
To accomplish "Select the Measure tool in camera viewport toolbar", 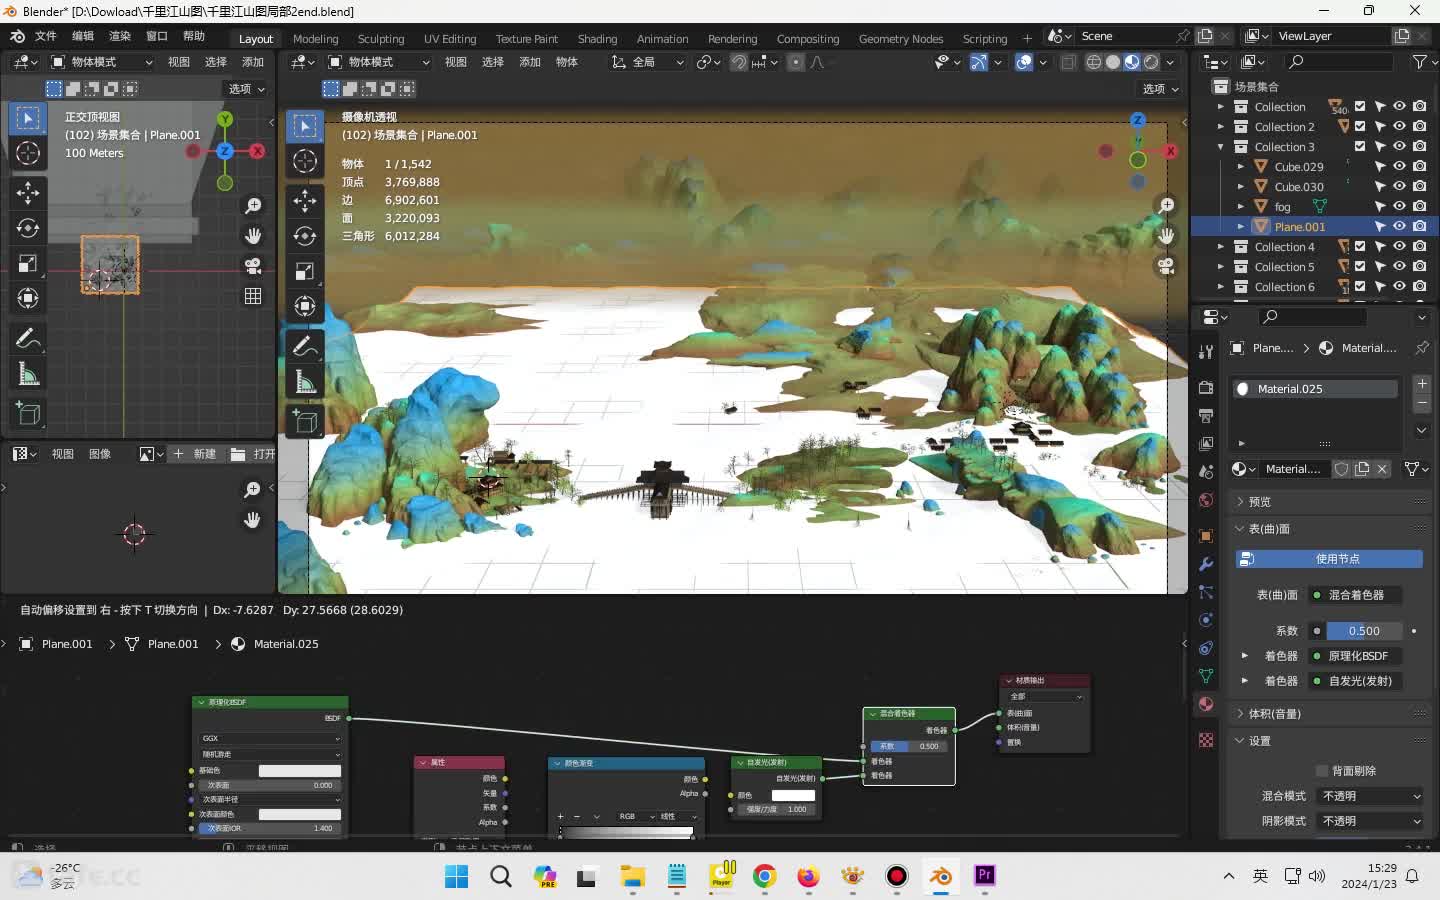I will coord(305,382).
